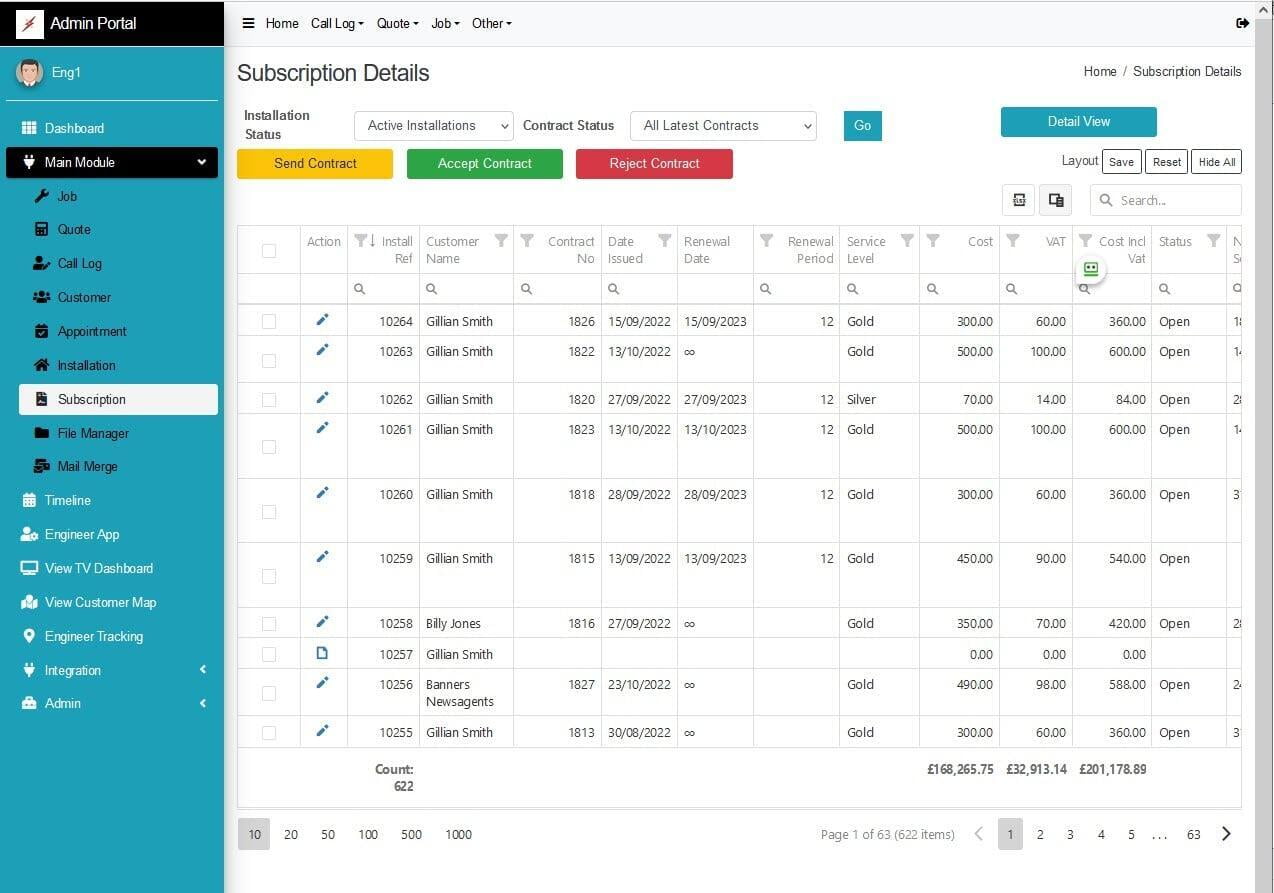
Task: Open Installation in the sidebar
Action: 86,365
